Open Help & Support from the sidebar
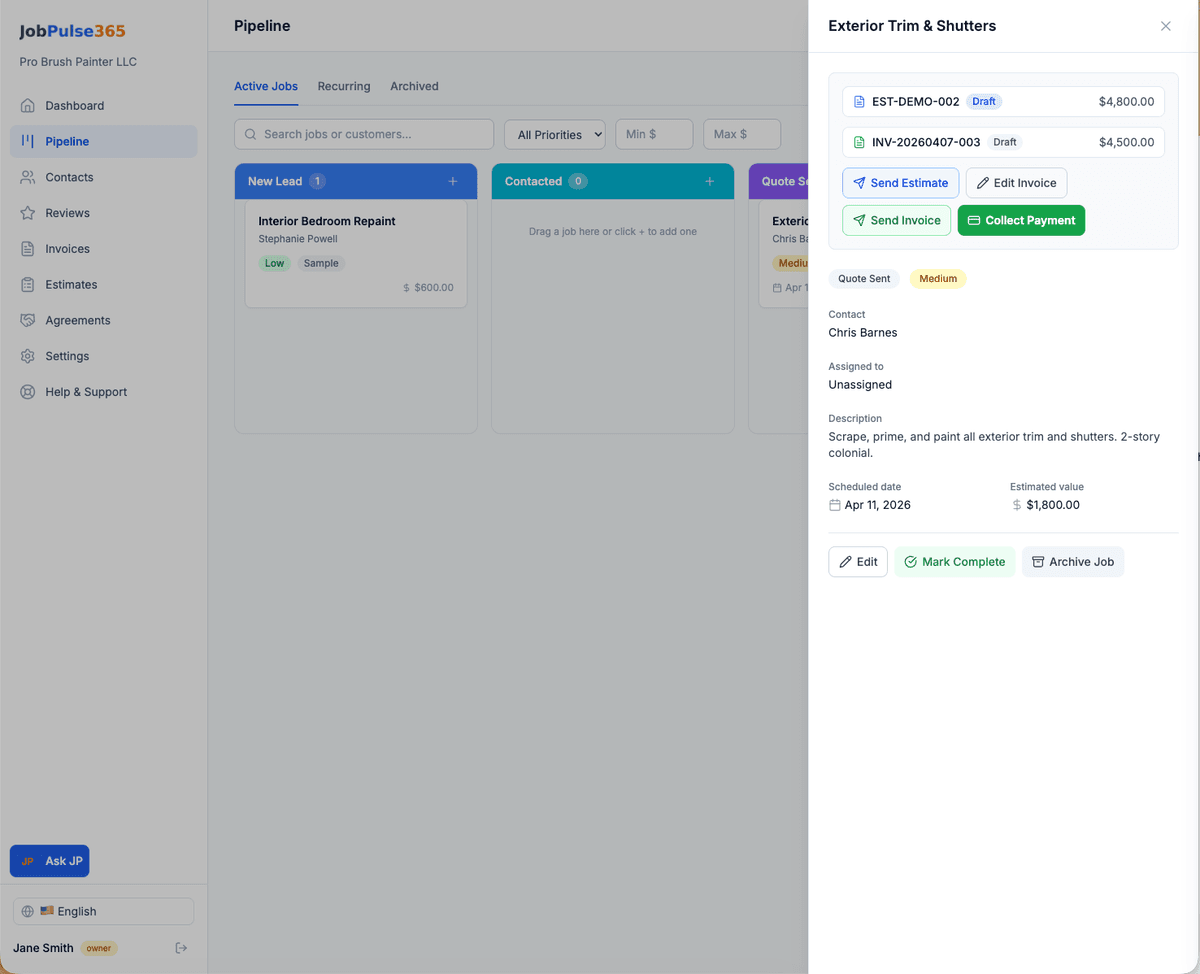This screenshot has width=1200, height=974. pyautogui.click(x=28, y=391)
